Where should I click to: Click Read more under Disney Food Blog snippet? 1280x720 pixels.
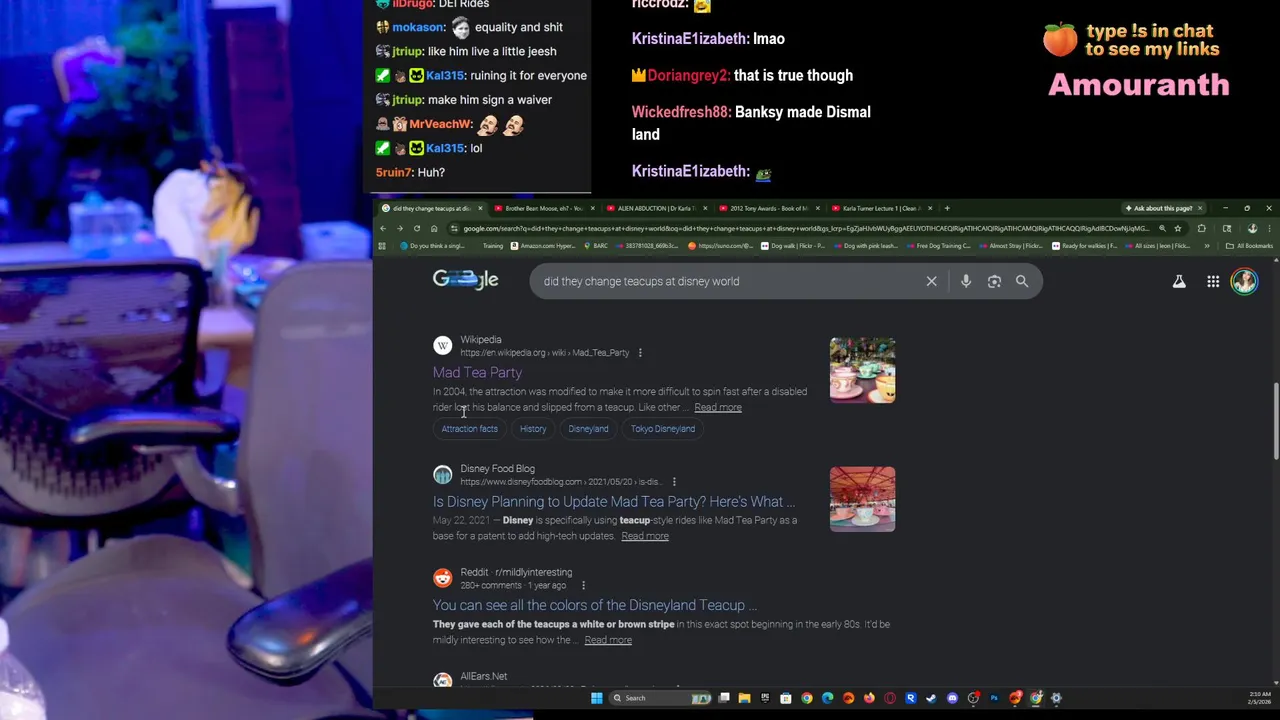645,536
